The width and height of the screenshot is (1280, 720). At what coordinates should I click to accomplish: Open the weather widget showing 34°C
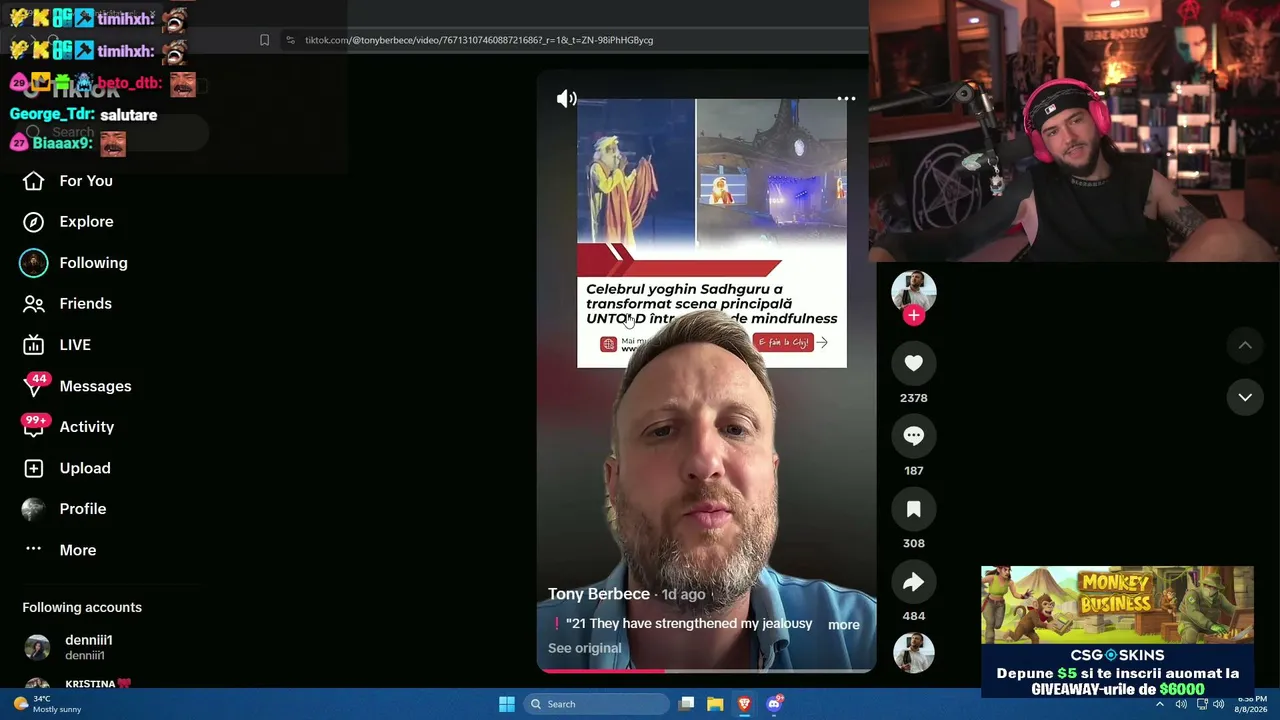point(46,704)
